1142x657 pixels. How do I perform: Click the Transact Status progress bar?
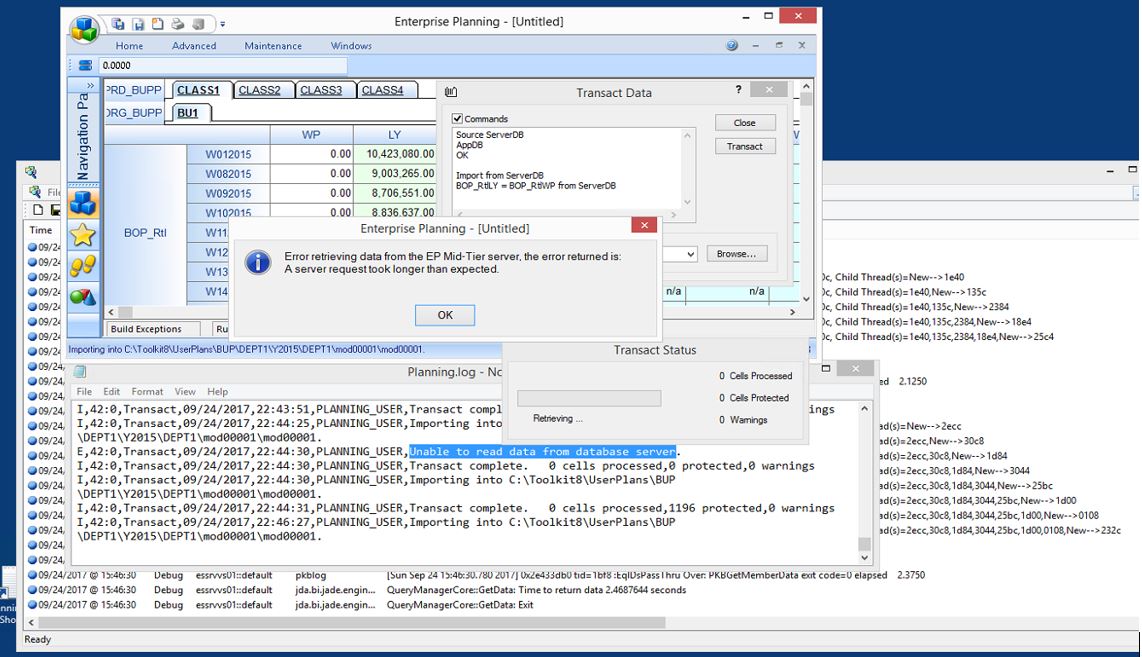click(x=589, y=398)
